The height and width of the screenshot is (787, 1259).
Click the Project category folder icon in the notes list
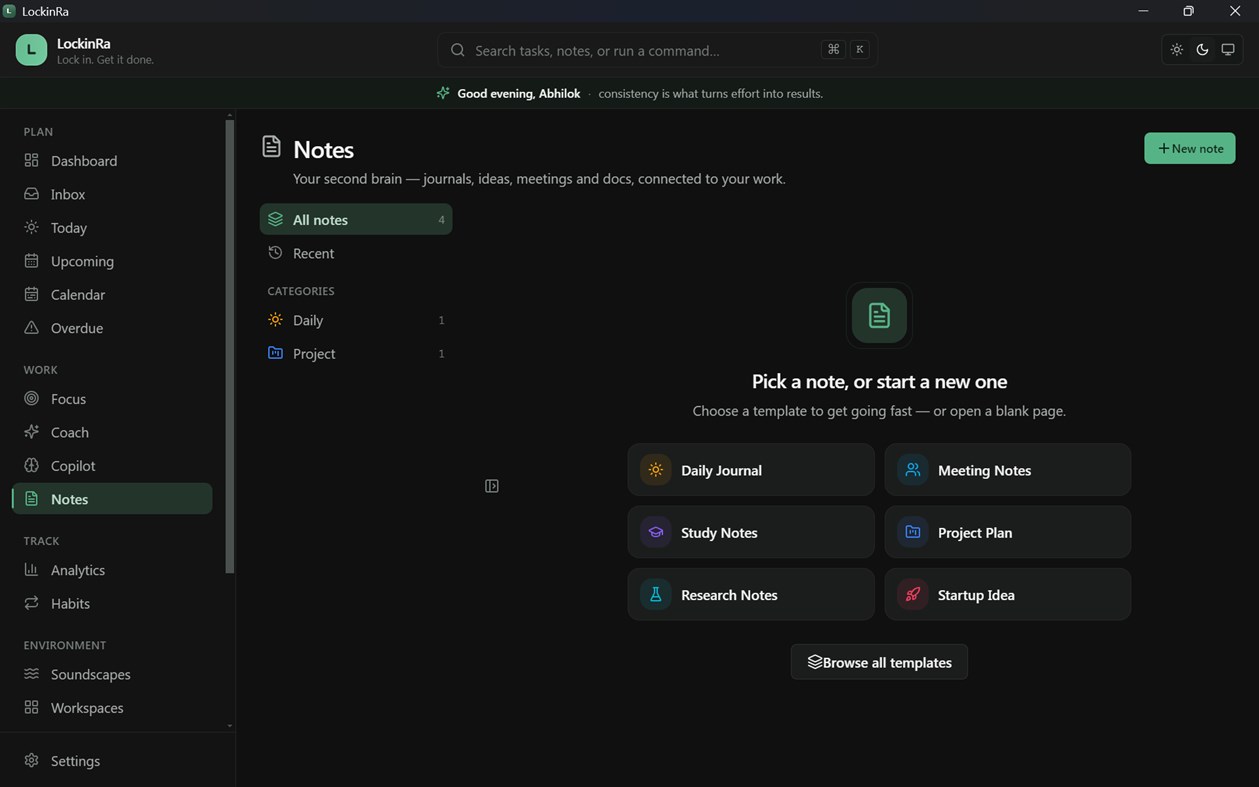point(275,353)
